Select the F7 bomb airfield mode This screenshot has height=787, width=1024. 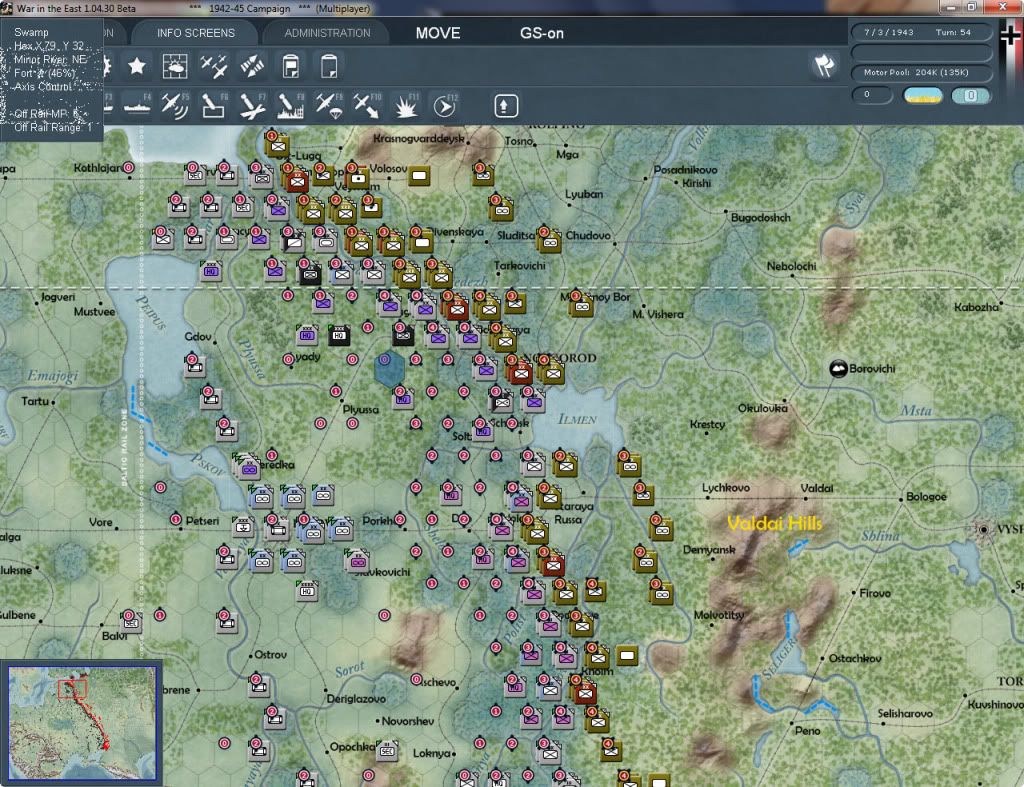252,105
